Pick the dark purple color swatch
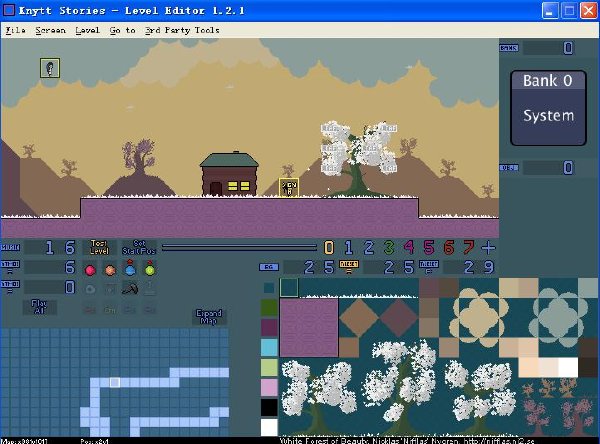600x444 pixels. tap(269, 328)
